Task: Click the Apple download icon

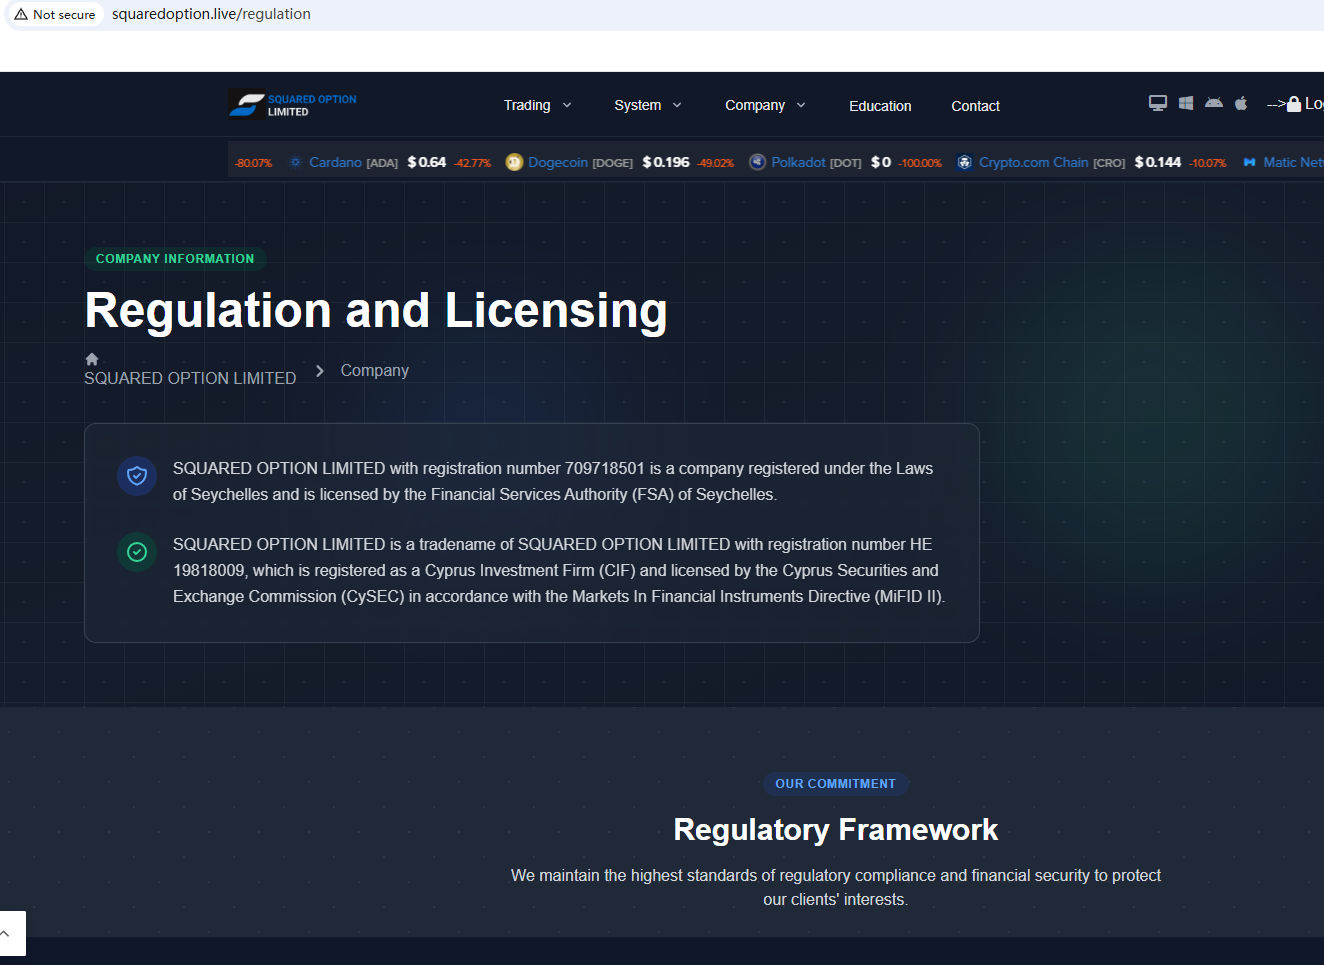Action: click(x=1241, y=103)
